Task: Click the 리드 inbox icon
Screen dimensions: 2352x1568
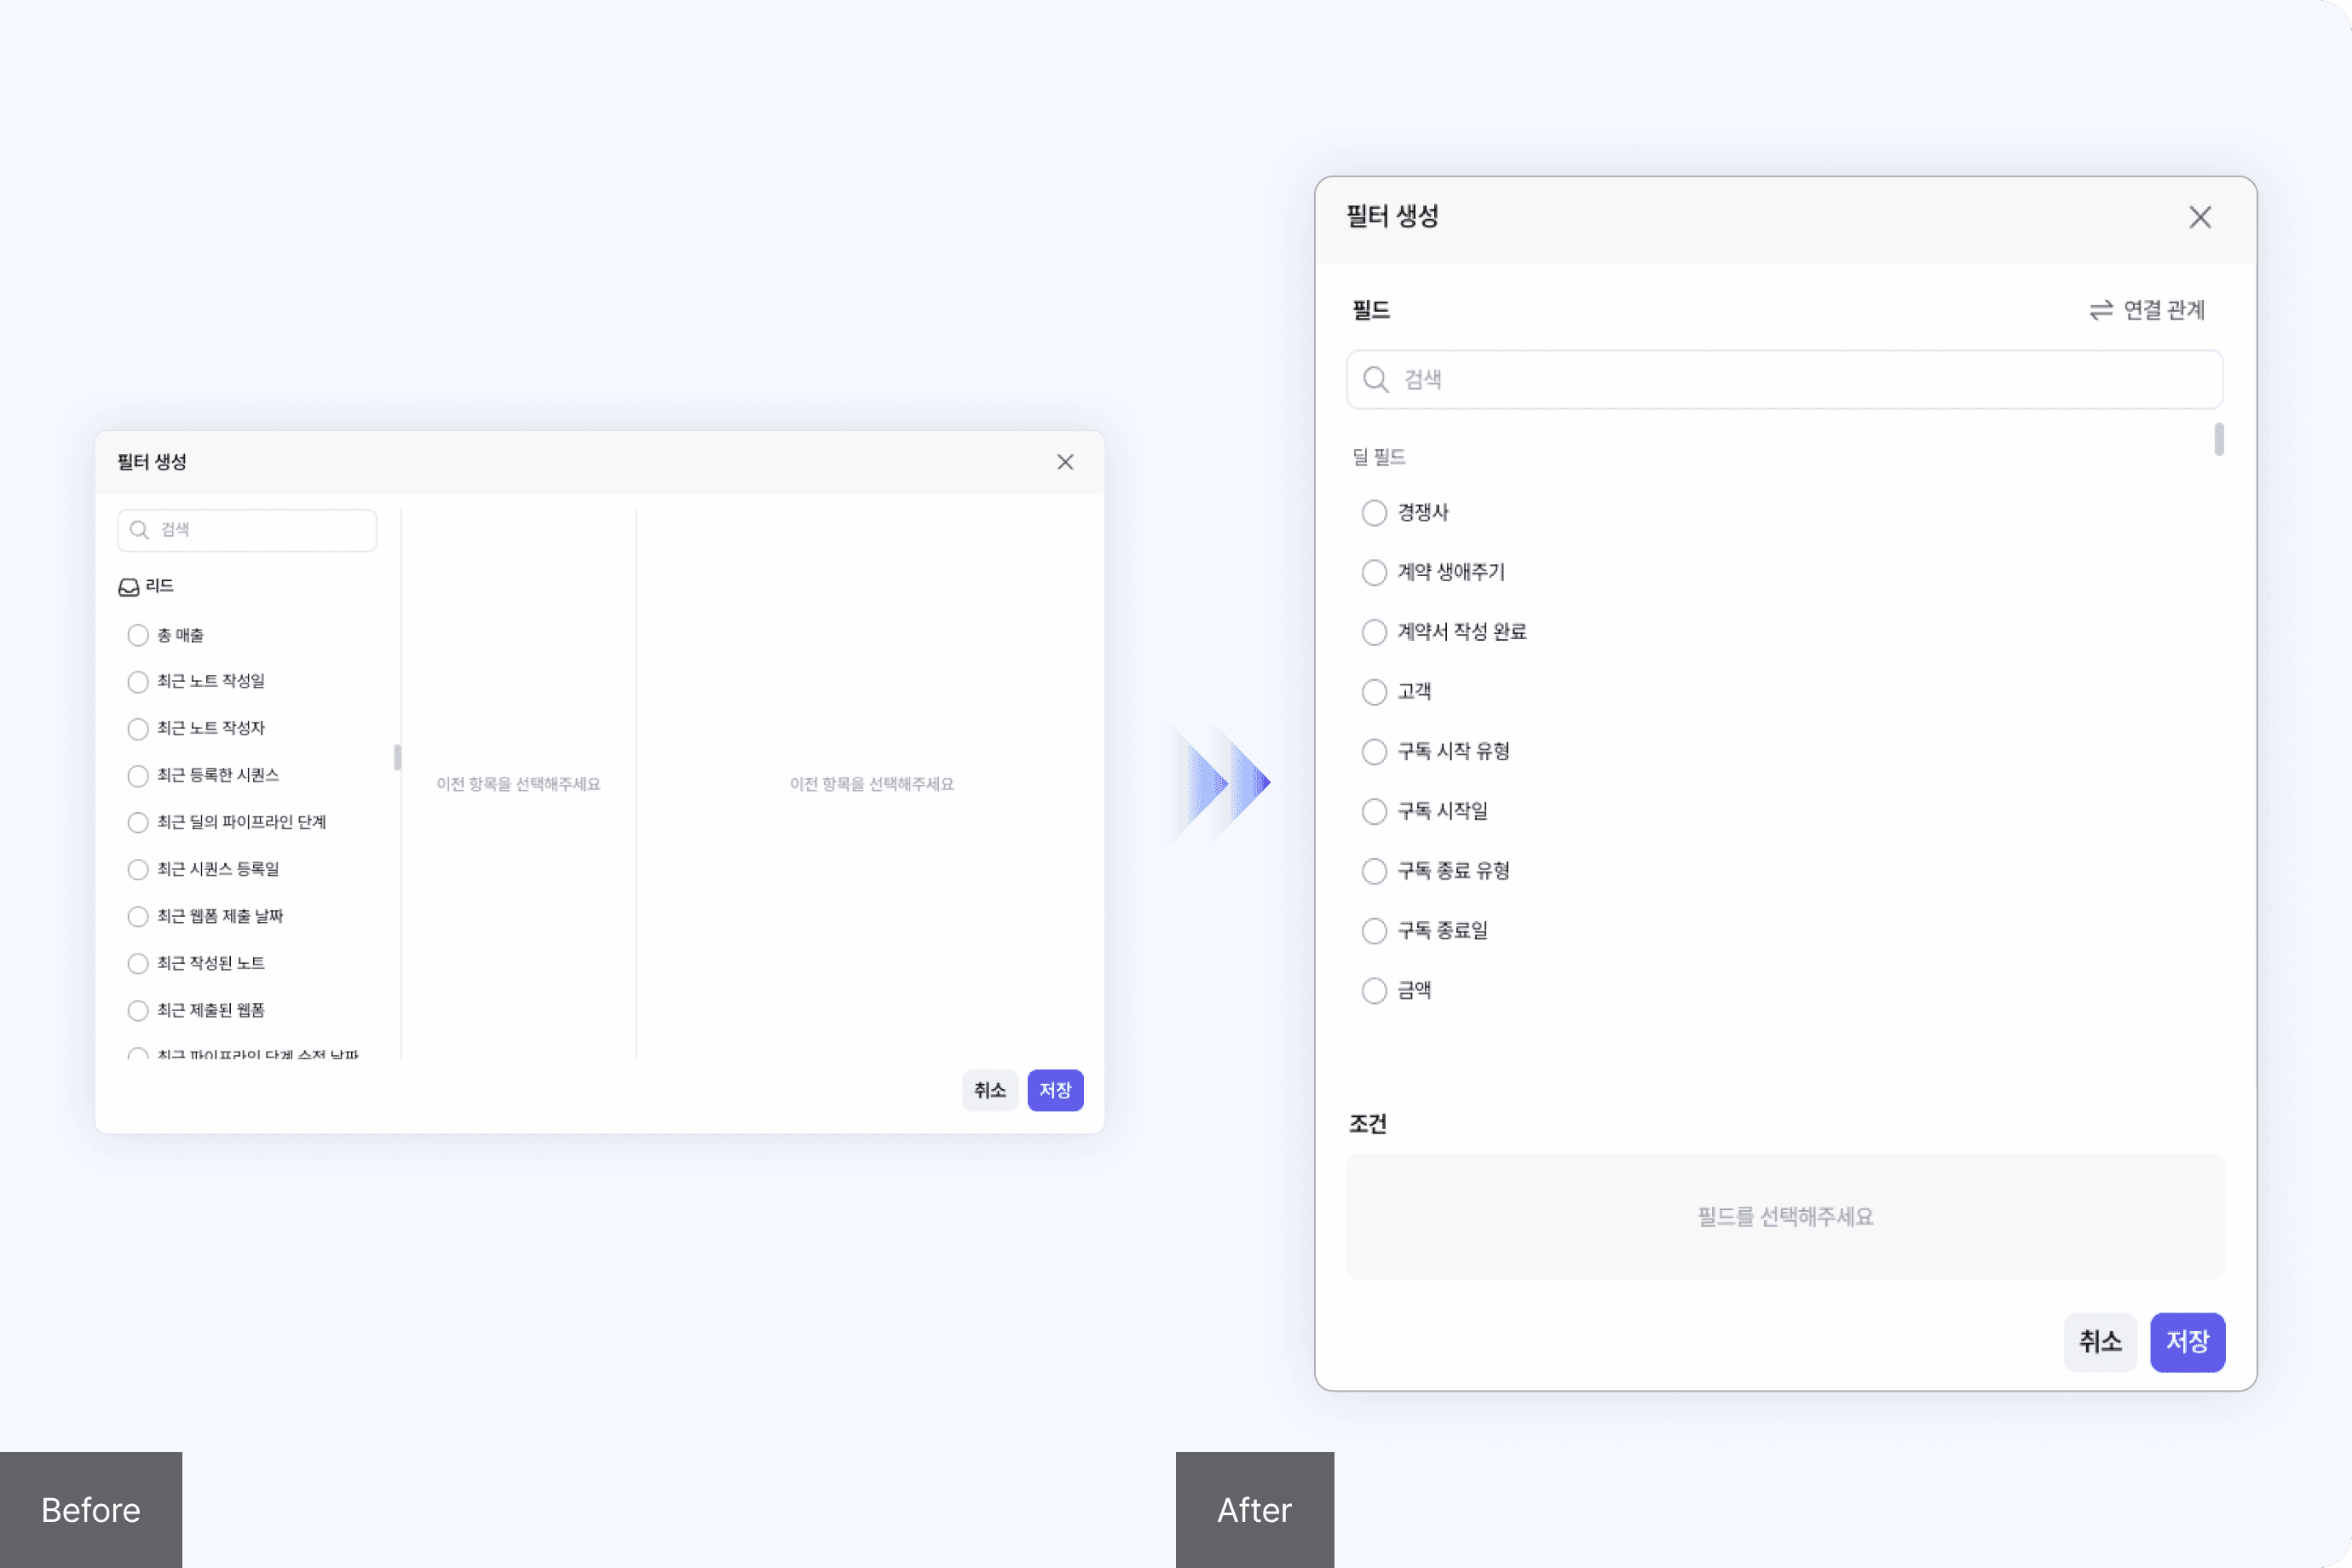Action: (x=129, y=587)
